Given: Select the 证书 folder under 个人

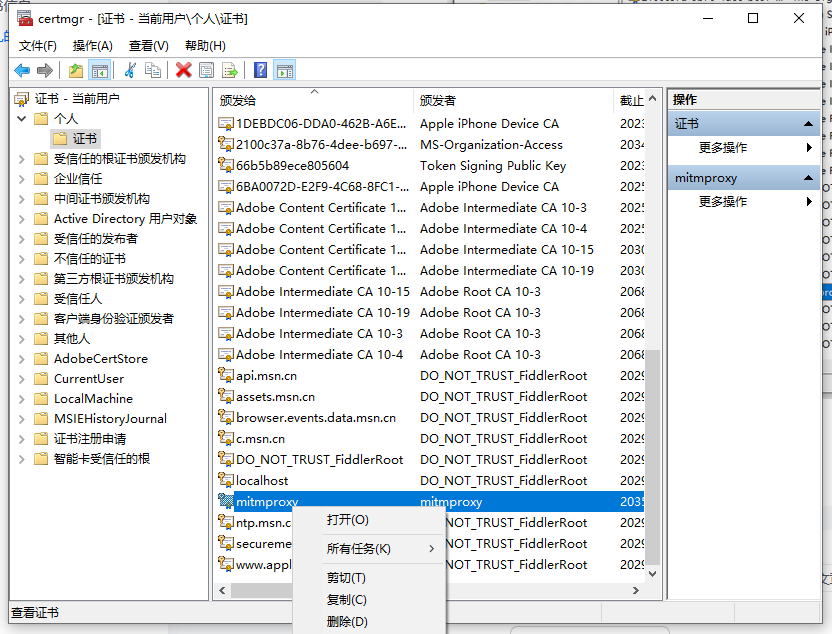Looking at the screenshot, I should tap(75, 139).
